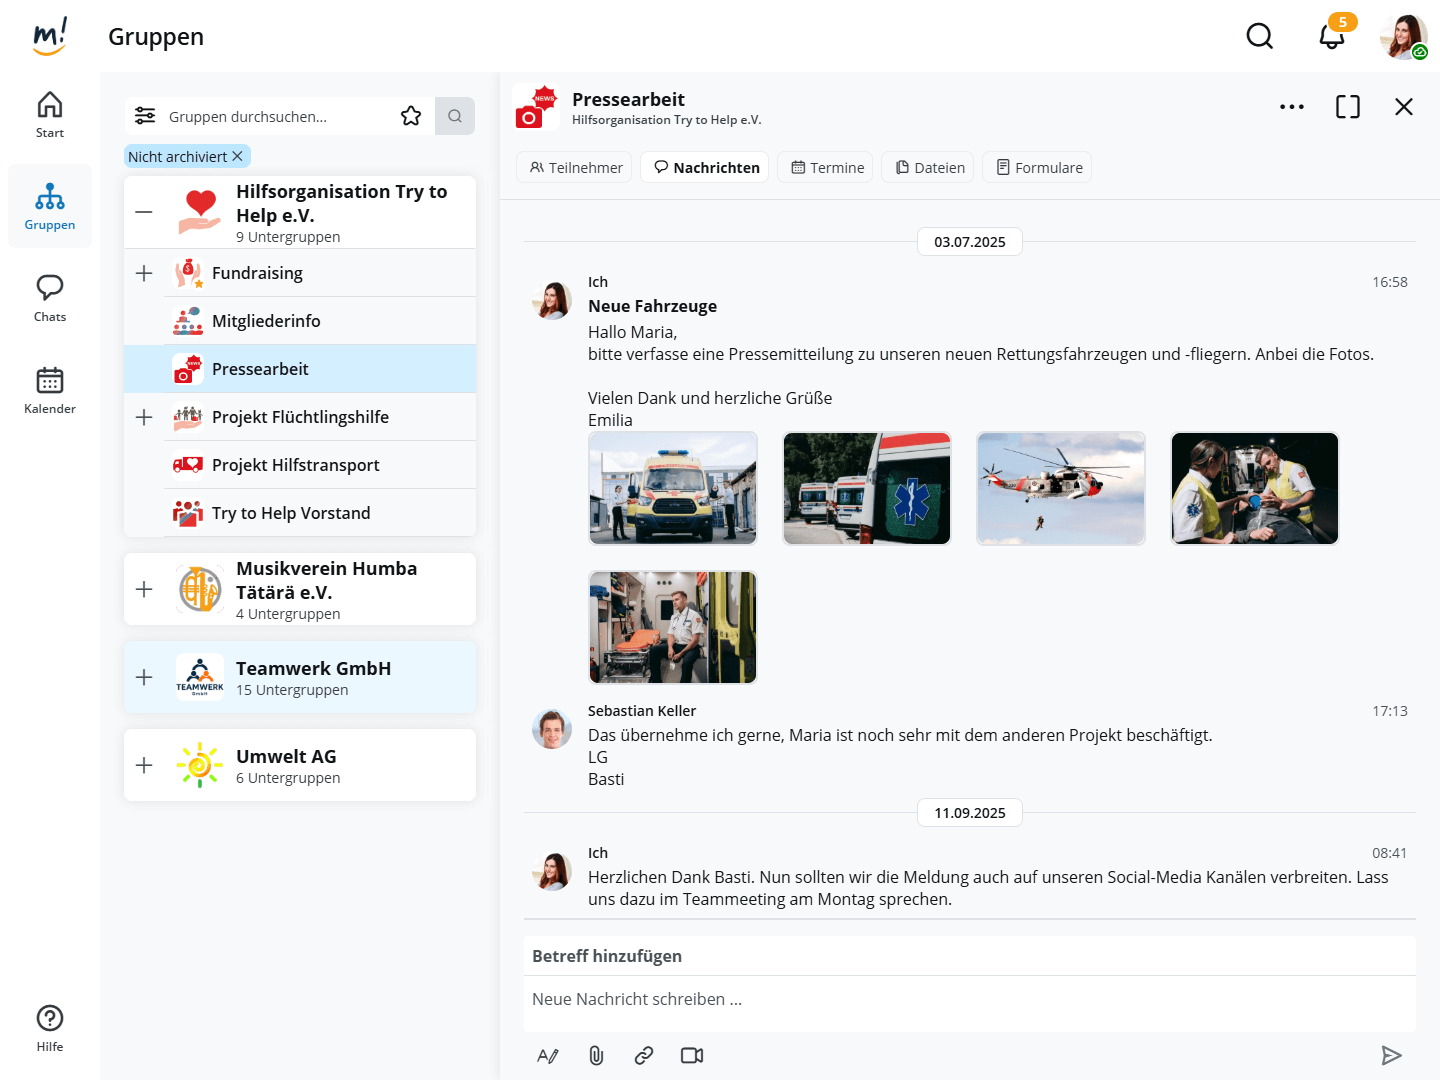Send the message with the arrow icon
This screenshot has width=1440, height=1080.
pyautogui.click(x=1391, y=1055)
